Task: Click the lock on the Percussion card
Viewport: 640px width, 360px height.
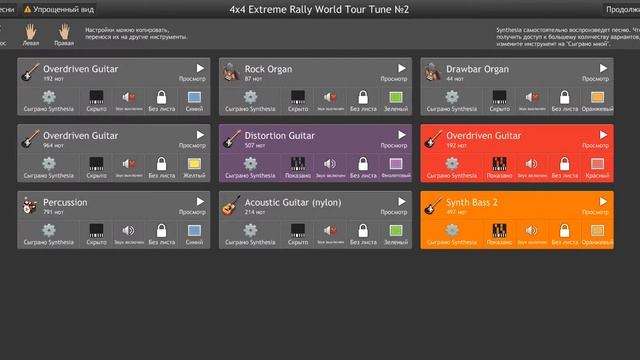Action: [162, 231]
